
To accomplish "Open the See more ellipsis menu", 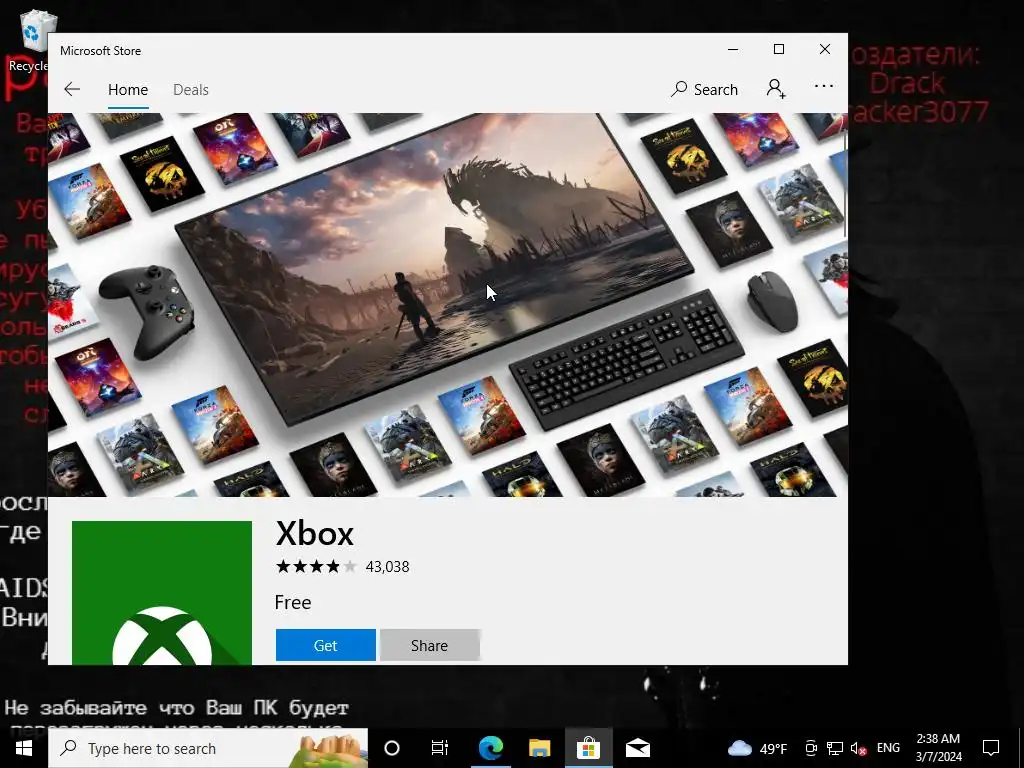I will [824, 86].
